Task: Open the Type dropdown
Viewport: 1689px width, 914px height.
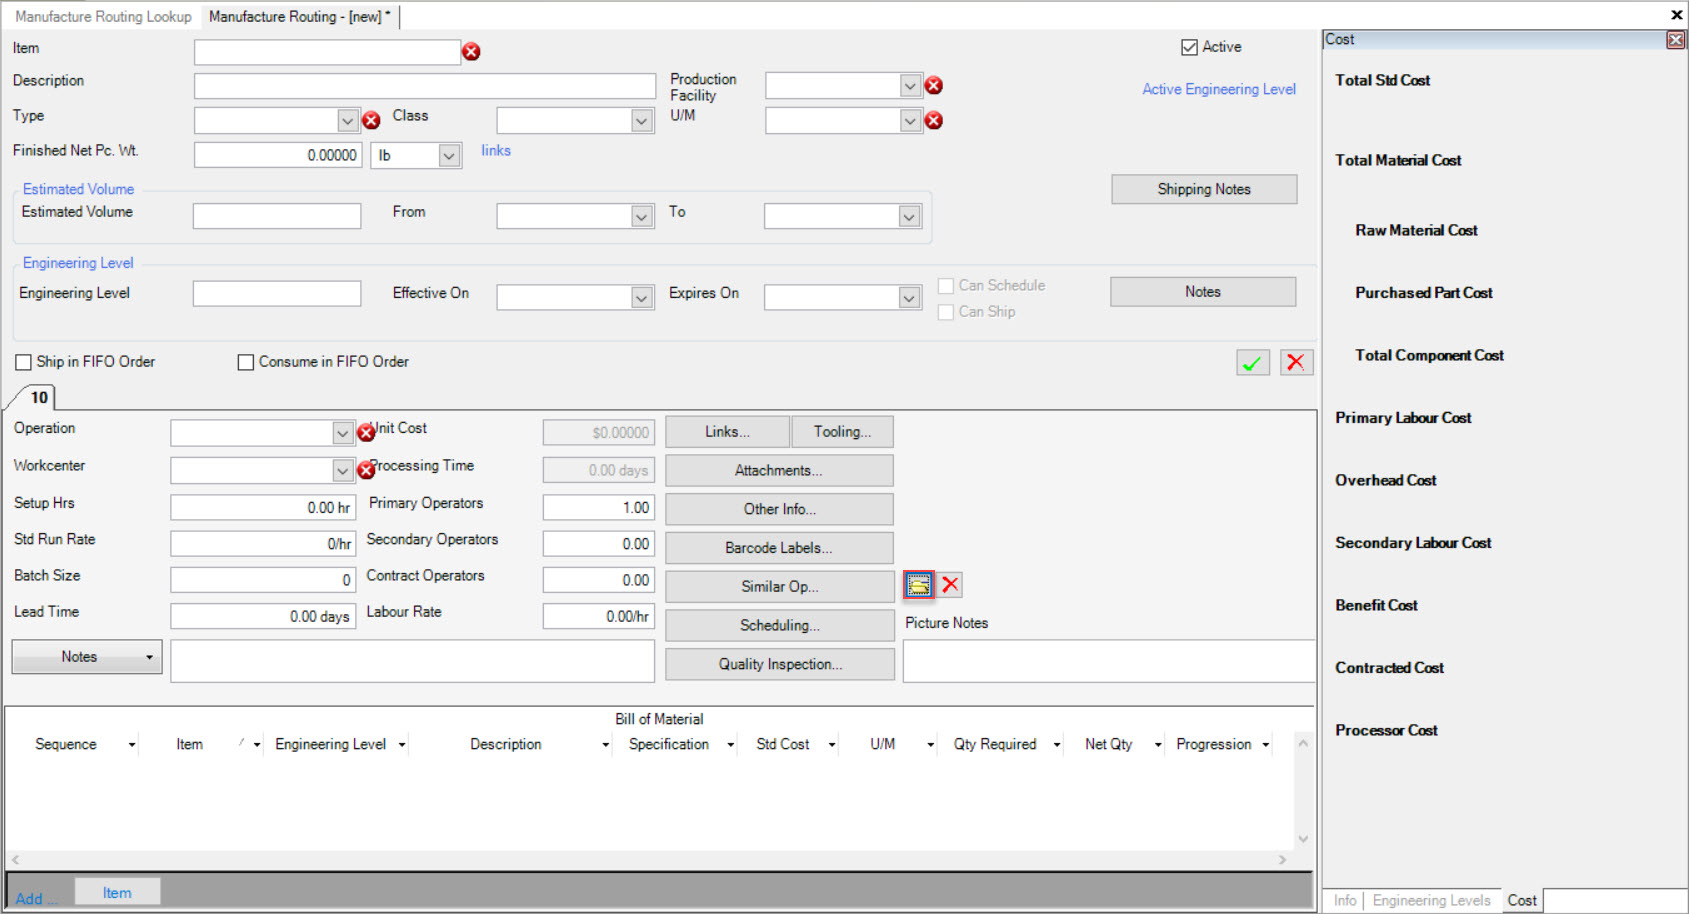Action: [x=347, y=121]
